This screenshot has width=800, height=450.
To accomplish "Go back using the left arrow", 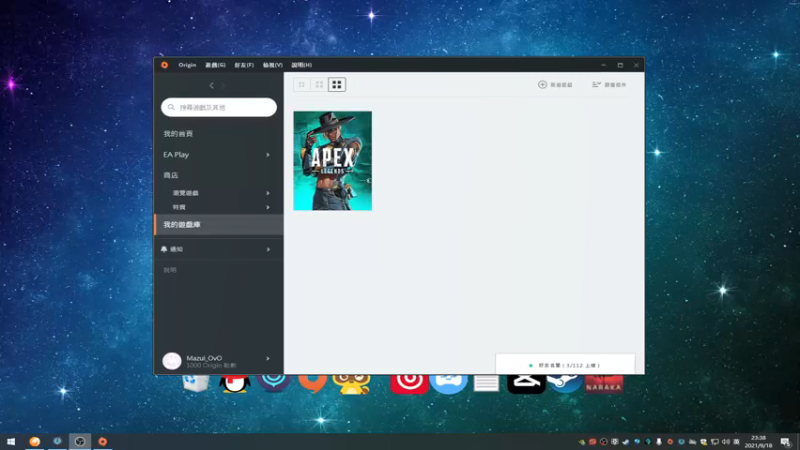I will pyautogui.click(x=212, y=85).
